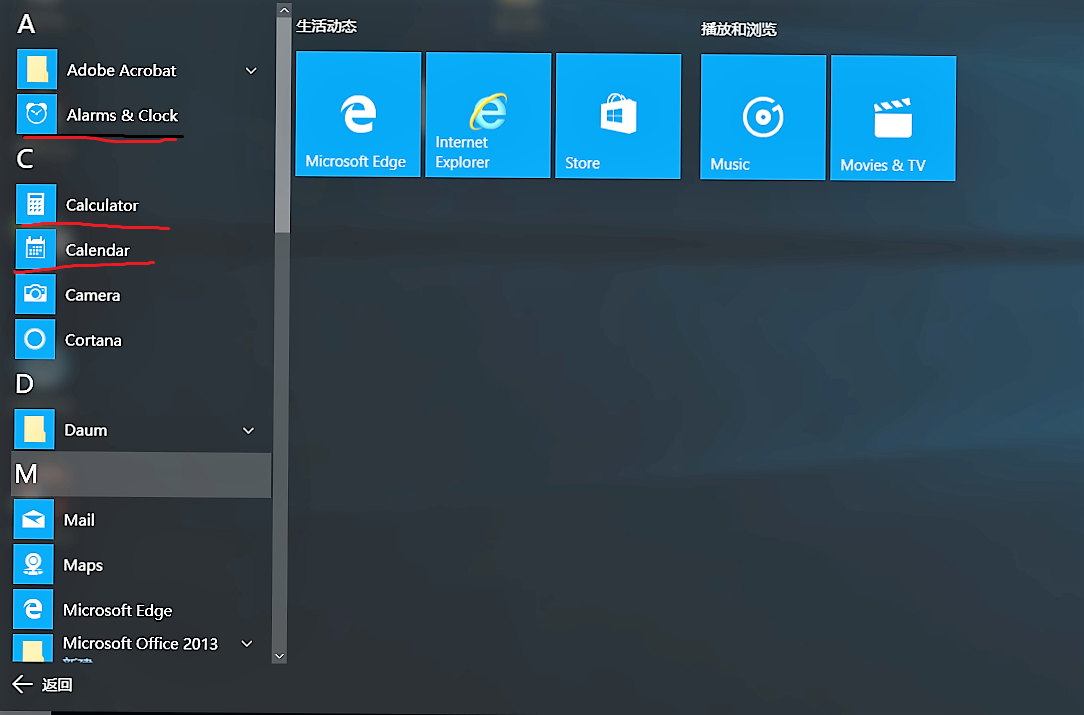
Task: Click the app list scrollbar thumb
Action: pos(283,125)
